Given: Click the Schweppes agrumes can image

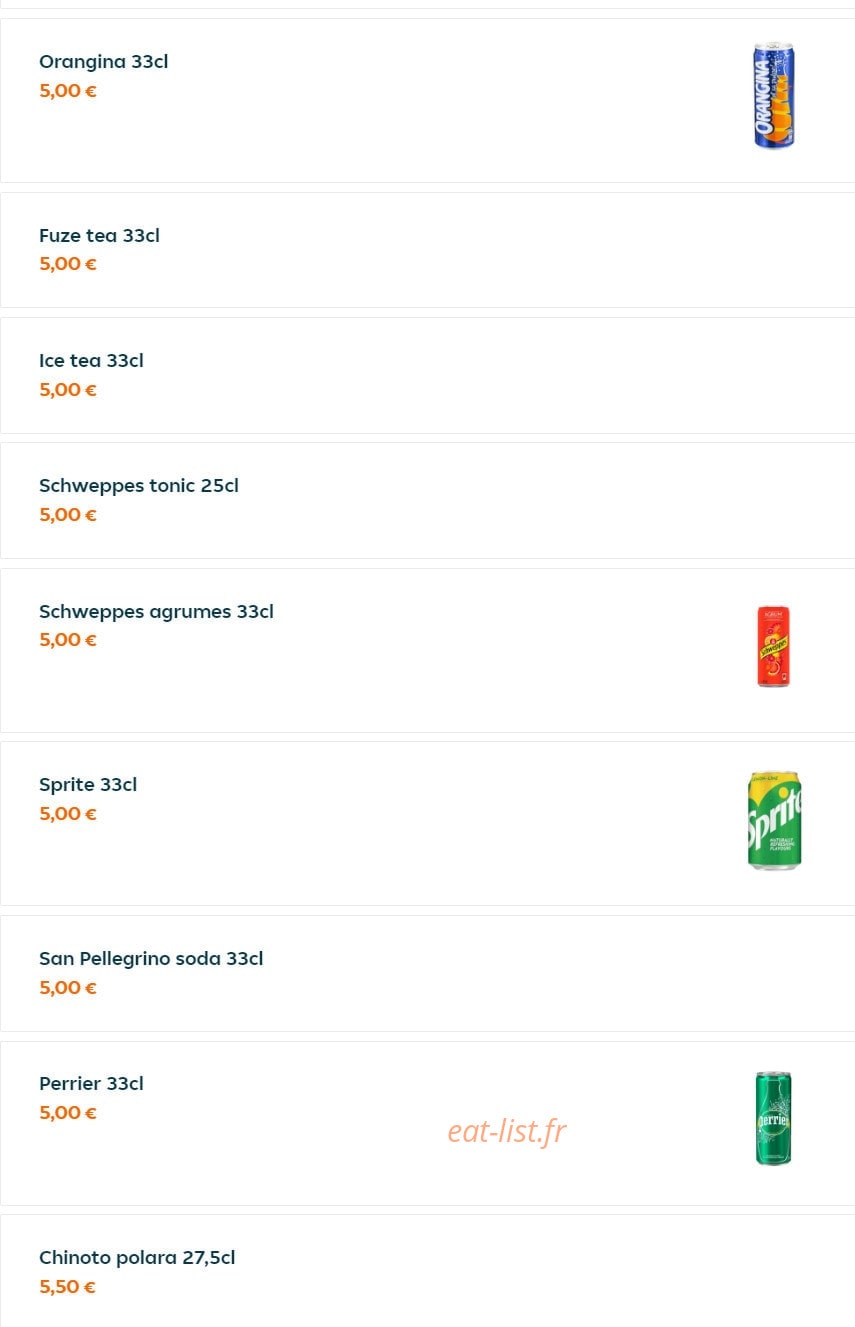Looking at the screenshot, I should point(773,646).
